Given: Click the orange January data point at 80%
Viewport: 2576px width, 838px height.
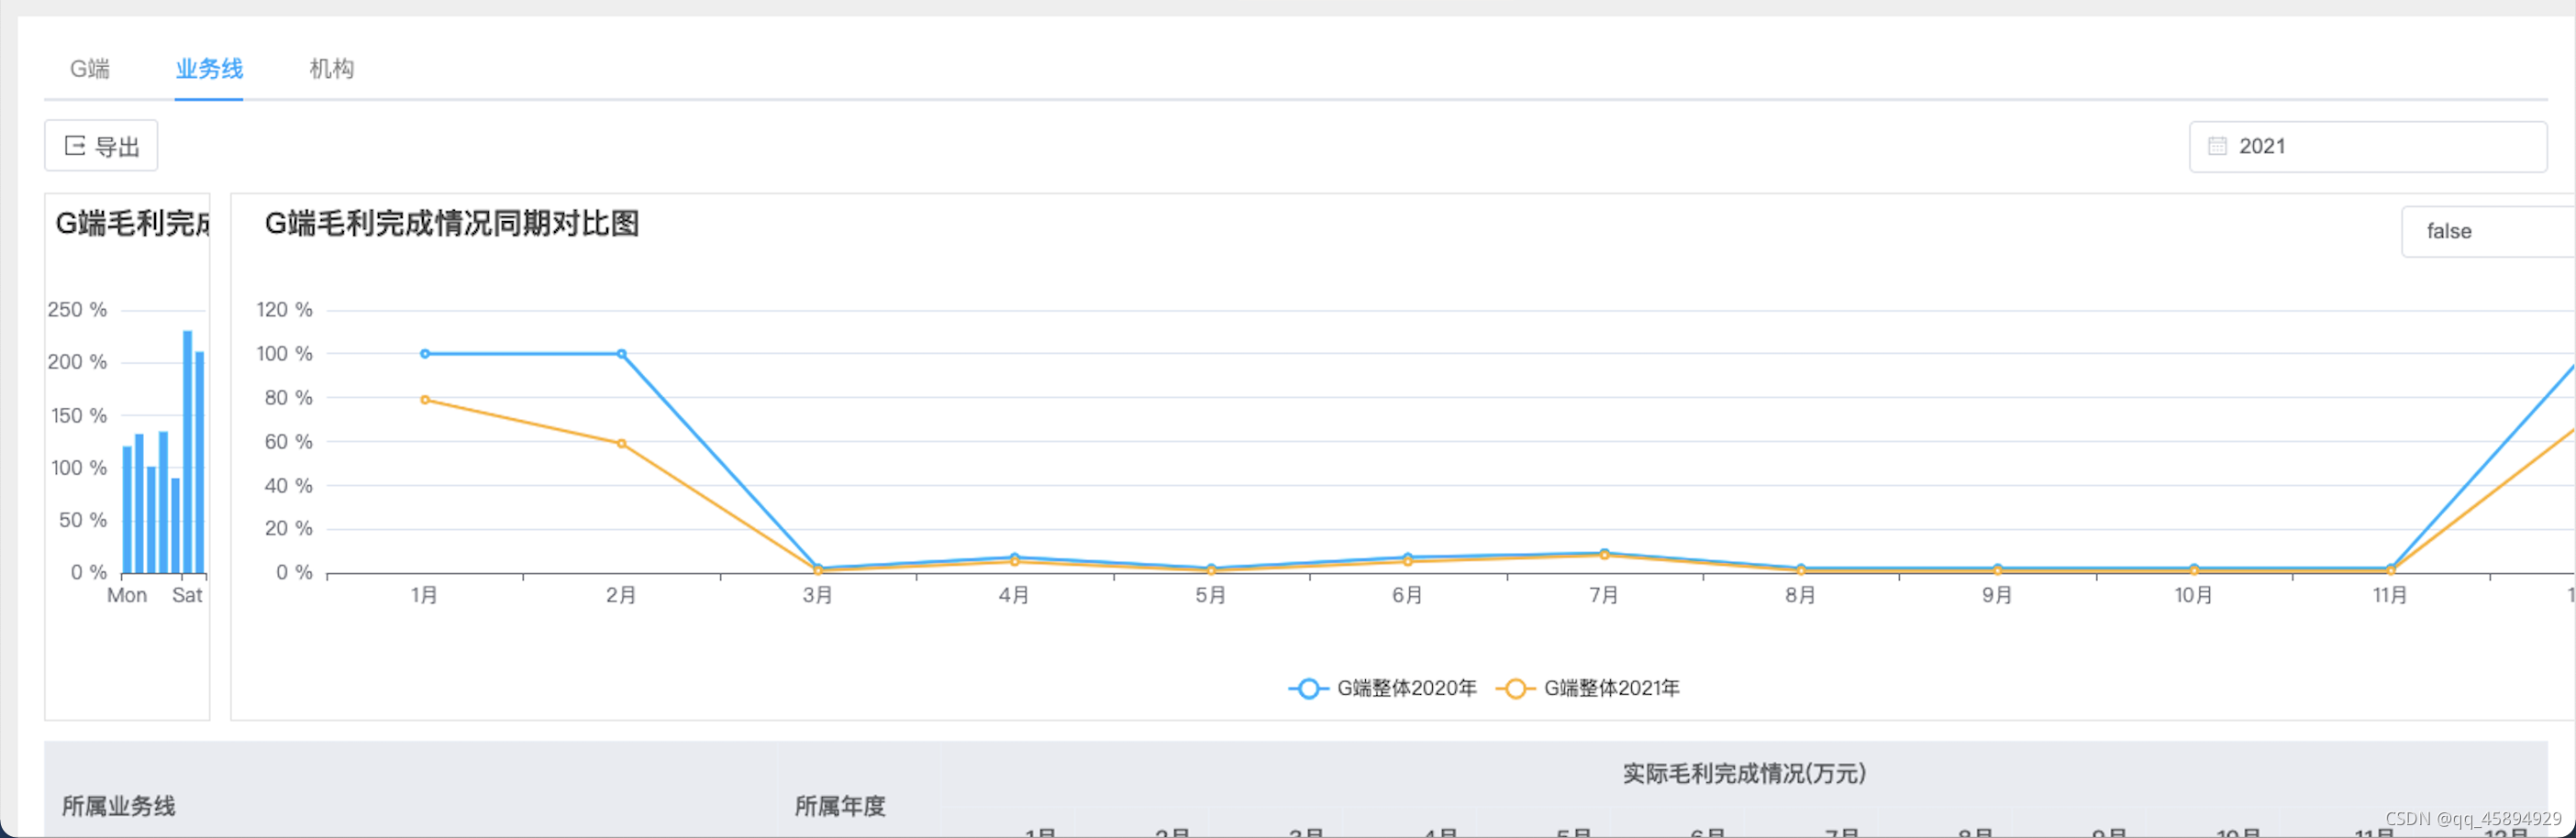Looking at the screenshot, I should (x=425, y=399).
